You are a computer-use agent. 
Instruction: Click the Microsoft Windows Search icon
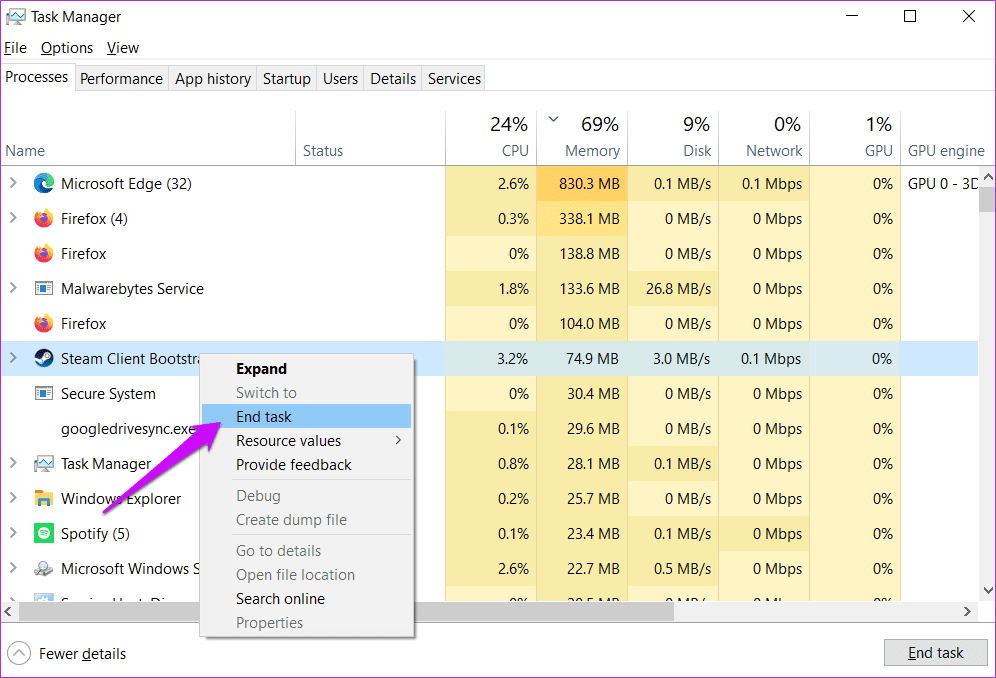[44, 569]
